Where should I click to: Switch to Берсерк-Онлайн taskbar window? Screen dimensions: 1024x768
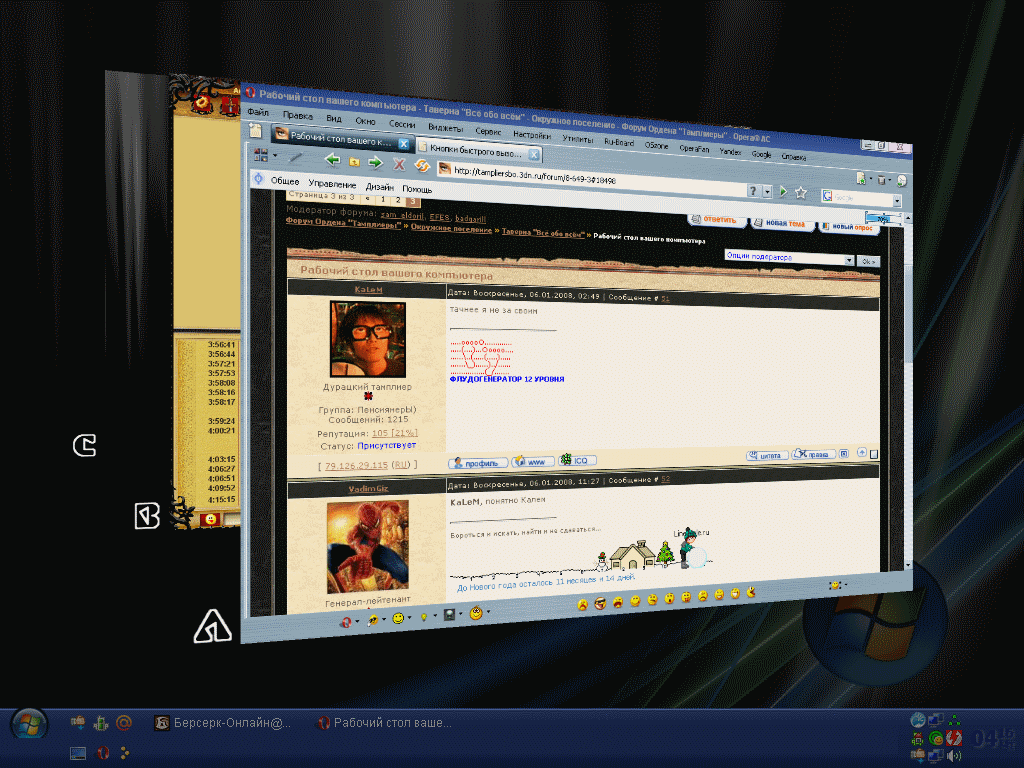[223, 723]
